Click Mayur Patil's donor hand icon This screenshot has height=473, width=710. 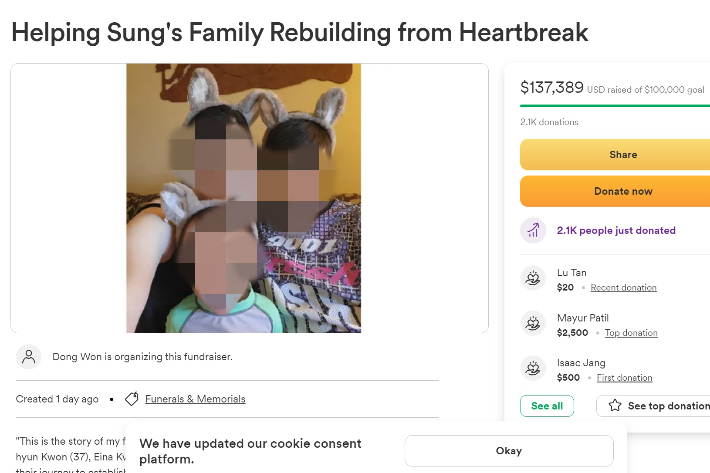click(533, 324)
